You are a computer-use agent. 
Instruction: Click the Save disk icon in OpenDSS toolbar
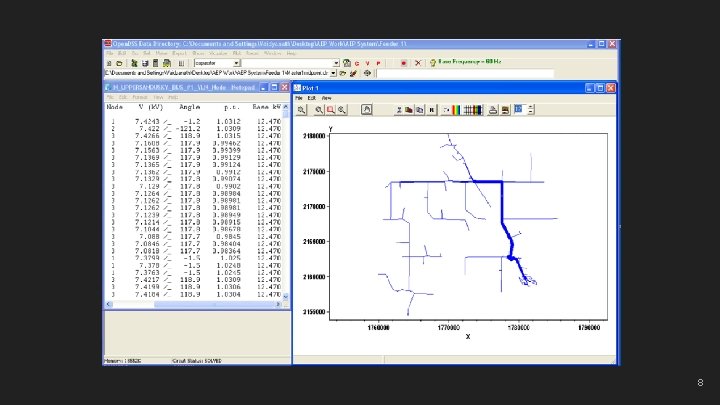click(145, 63)
